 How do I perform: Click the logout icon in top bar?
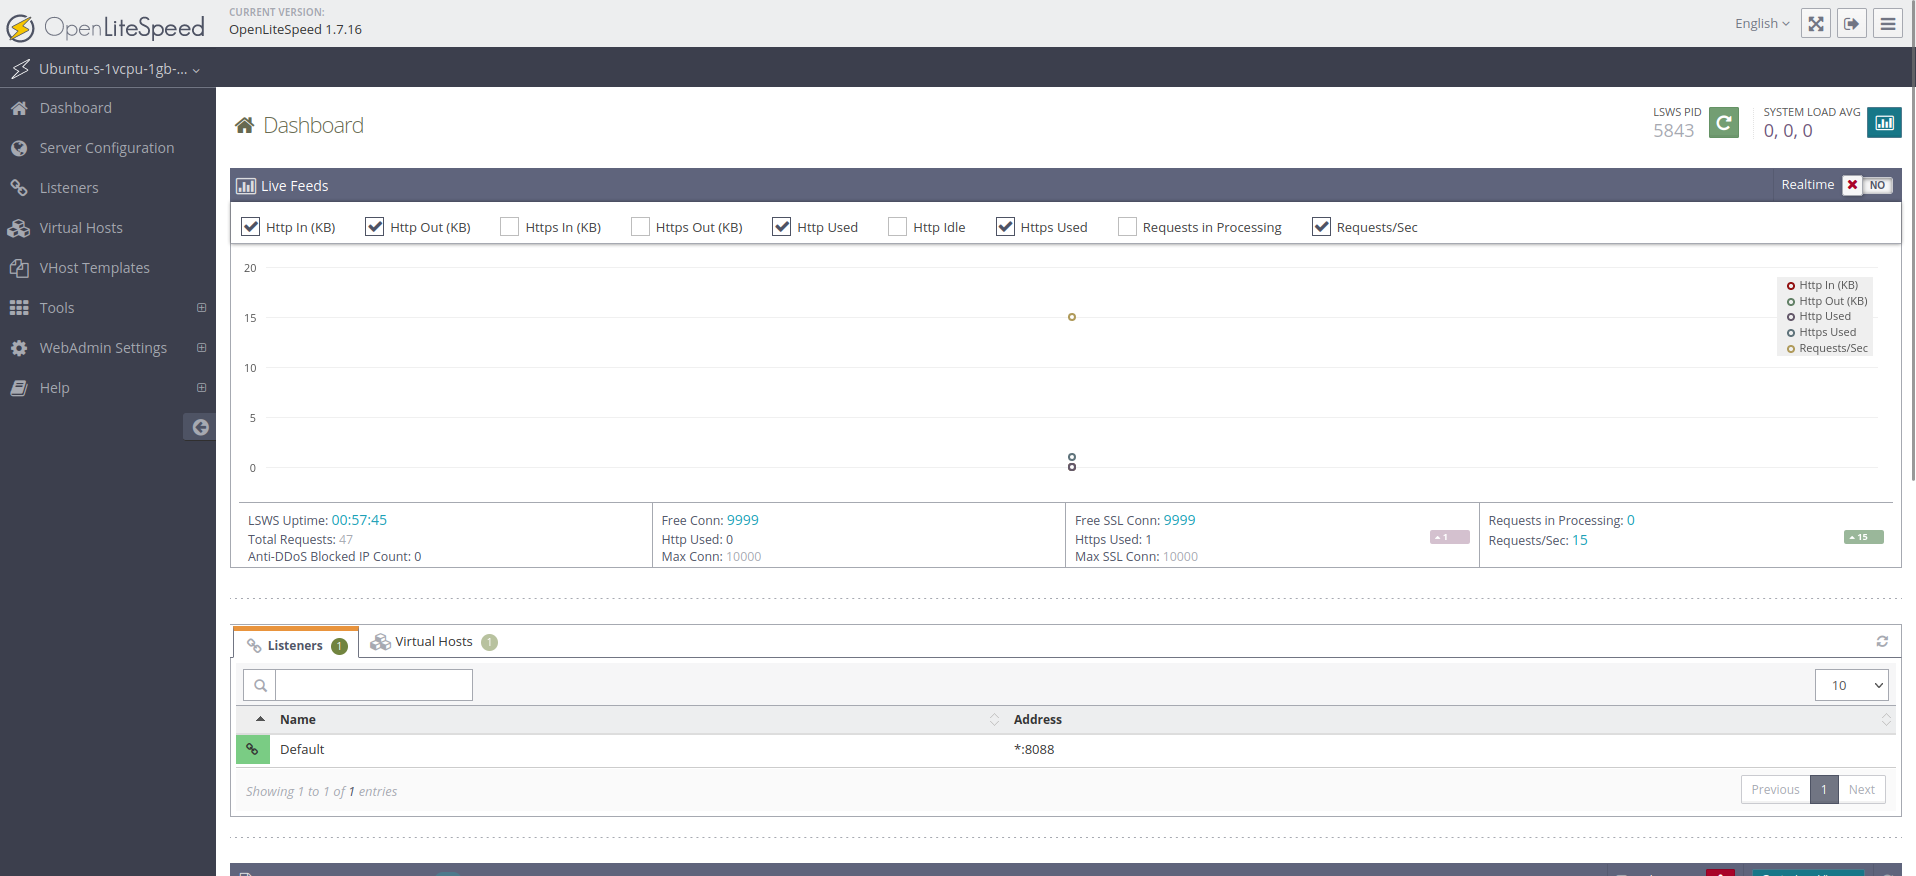(1852, 24)
